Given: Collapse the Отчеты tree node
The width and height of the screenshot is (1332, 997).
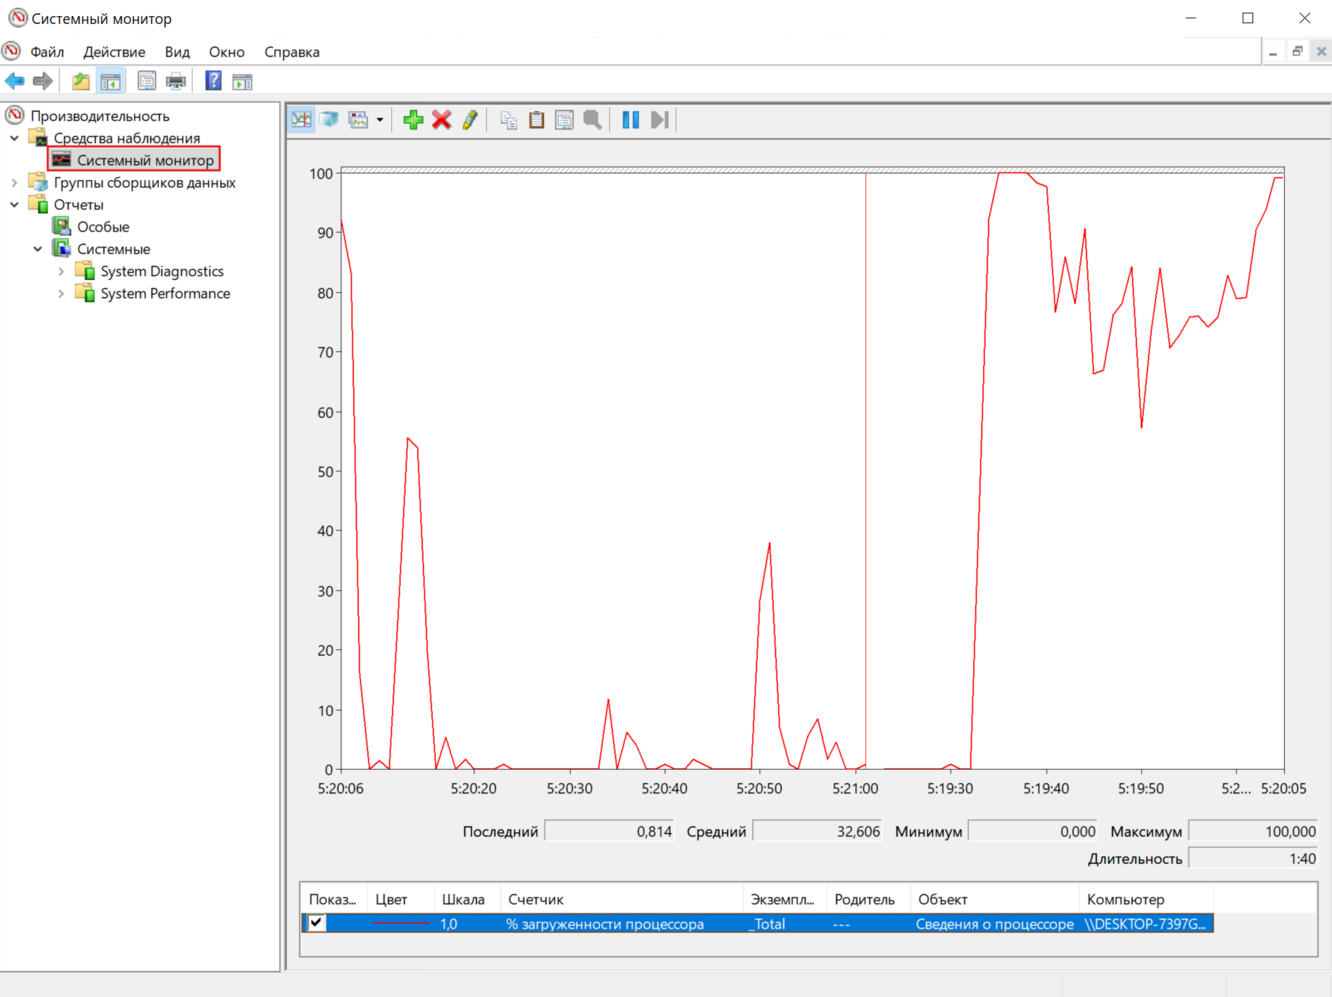Looking at the screenshot, I should click(15, 205).
